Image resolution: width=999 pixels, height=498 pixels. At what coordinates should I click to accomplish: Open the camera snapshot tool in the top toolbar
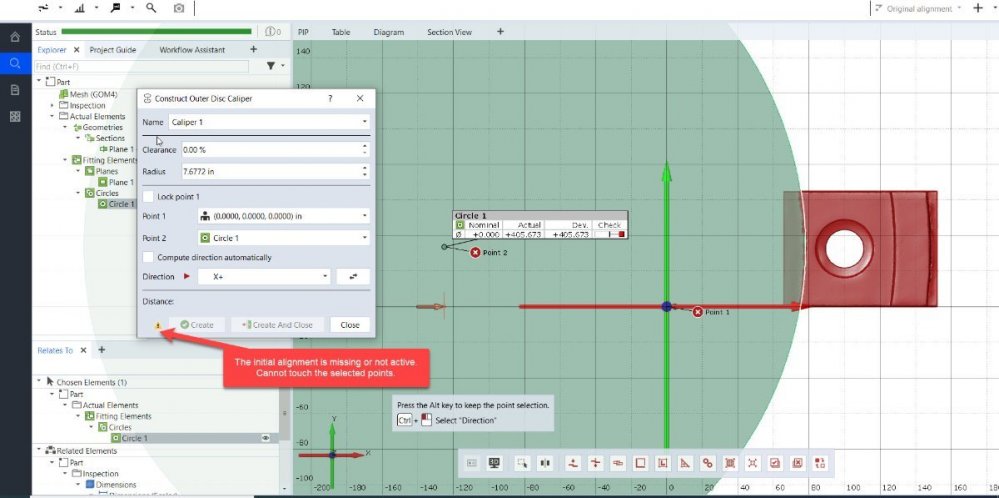(x=179, y=8)
